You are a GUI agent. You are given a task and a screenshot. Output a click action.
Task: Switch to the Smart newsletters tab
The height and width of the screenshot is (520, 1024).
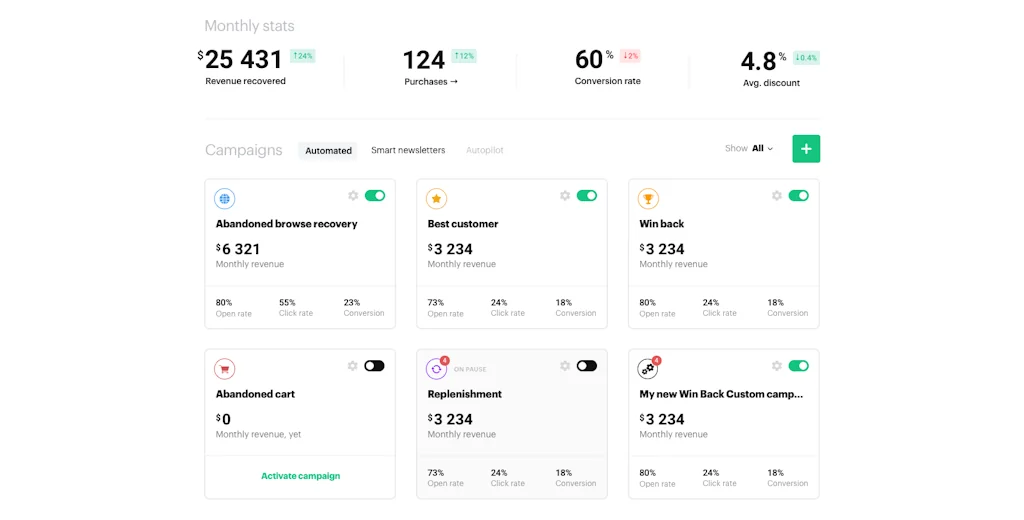pos(408,150)
